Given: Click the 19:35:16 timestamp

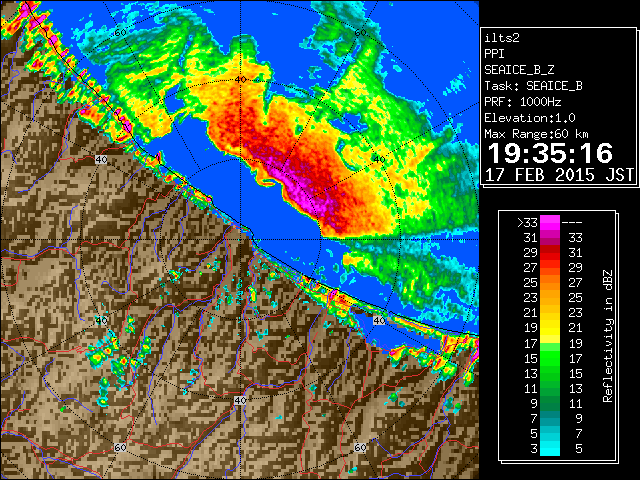Looking at the screenshot, I should pyautogui.click(x=550, y=153).
